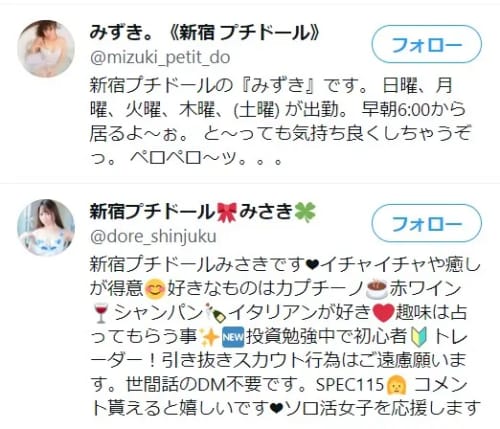Click the beginner mark emoji
500x429 pixels.
(x=418, y=338)
